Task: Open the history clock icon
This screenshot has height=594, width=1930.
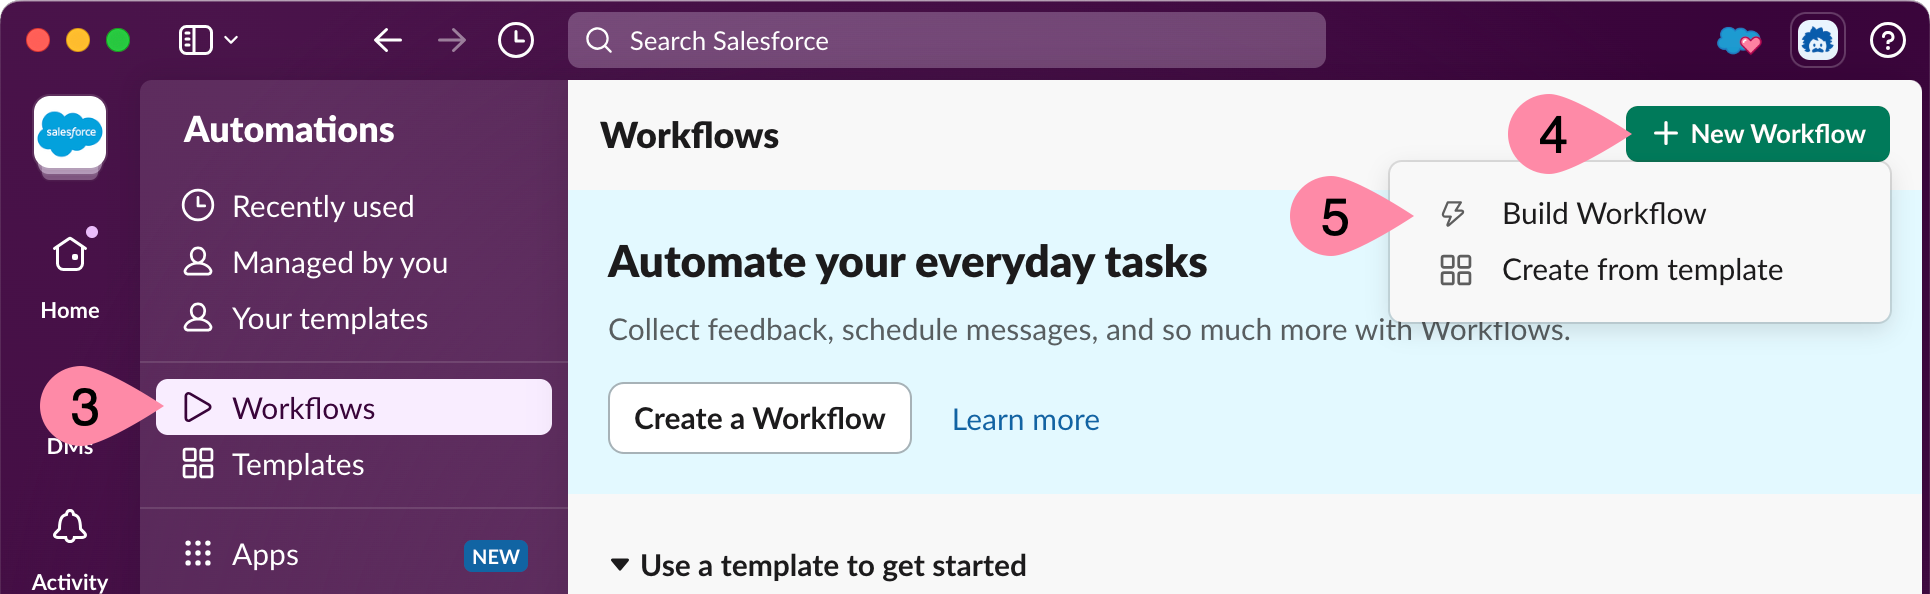Action: (516, 40)
